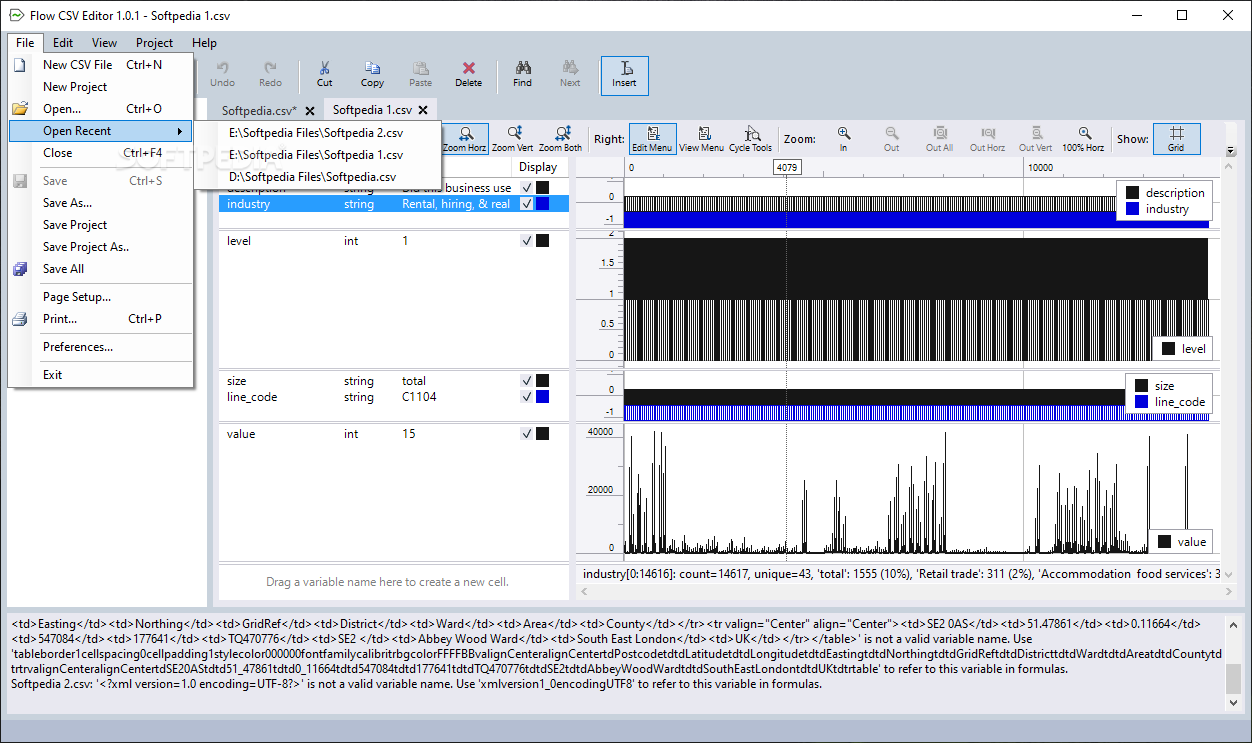Toggle the Grid display button

(x=1176, y=139)
